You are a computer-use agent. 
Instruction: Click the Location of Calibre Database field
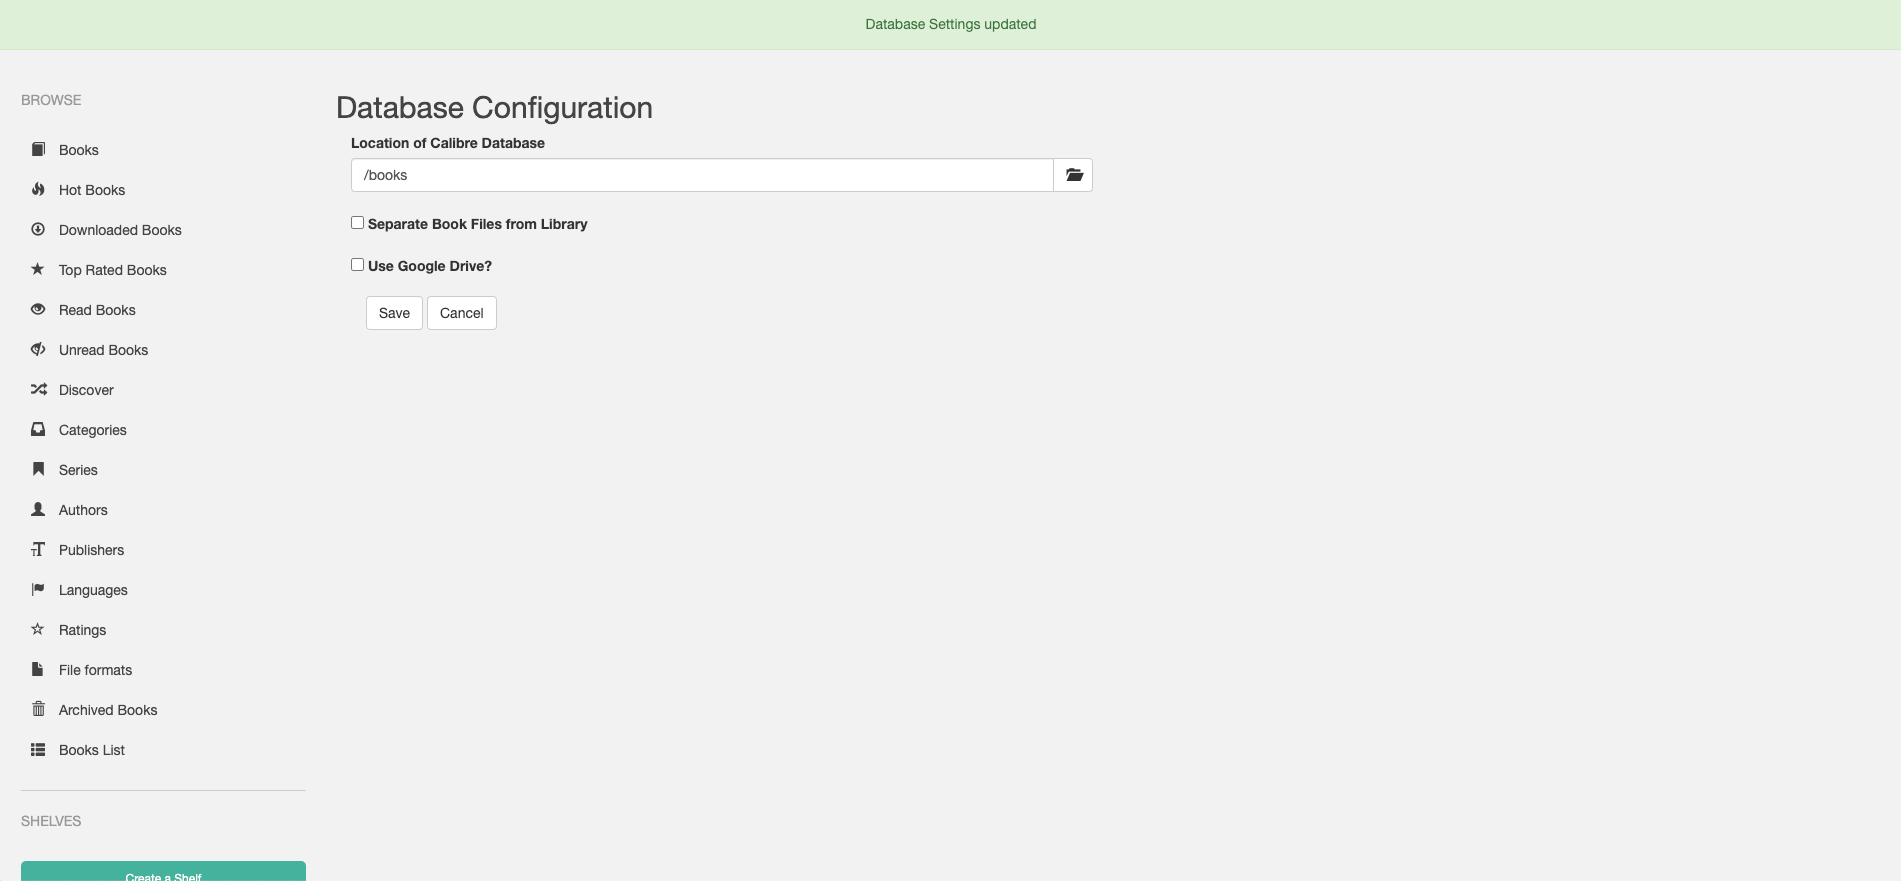click(701, 175)
